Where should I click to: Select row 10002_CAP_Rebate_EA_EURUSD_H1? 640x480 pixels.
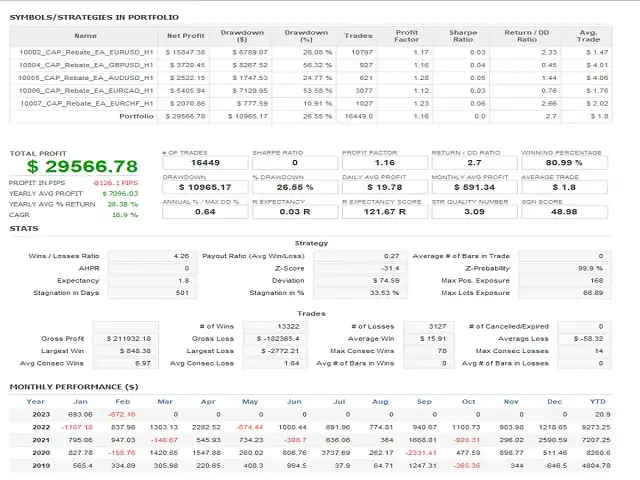click(311, 52)
